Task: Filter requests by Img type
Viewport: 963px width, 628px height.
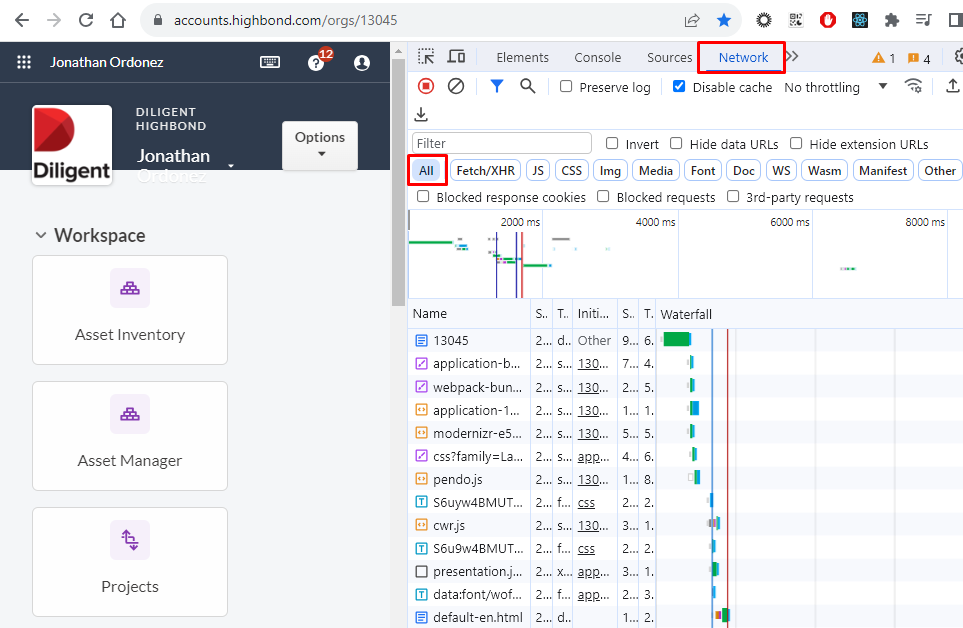Action: coord(610,171)
